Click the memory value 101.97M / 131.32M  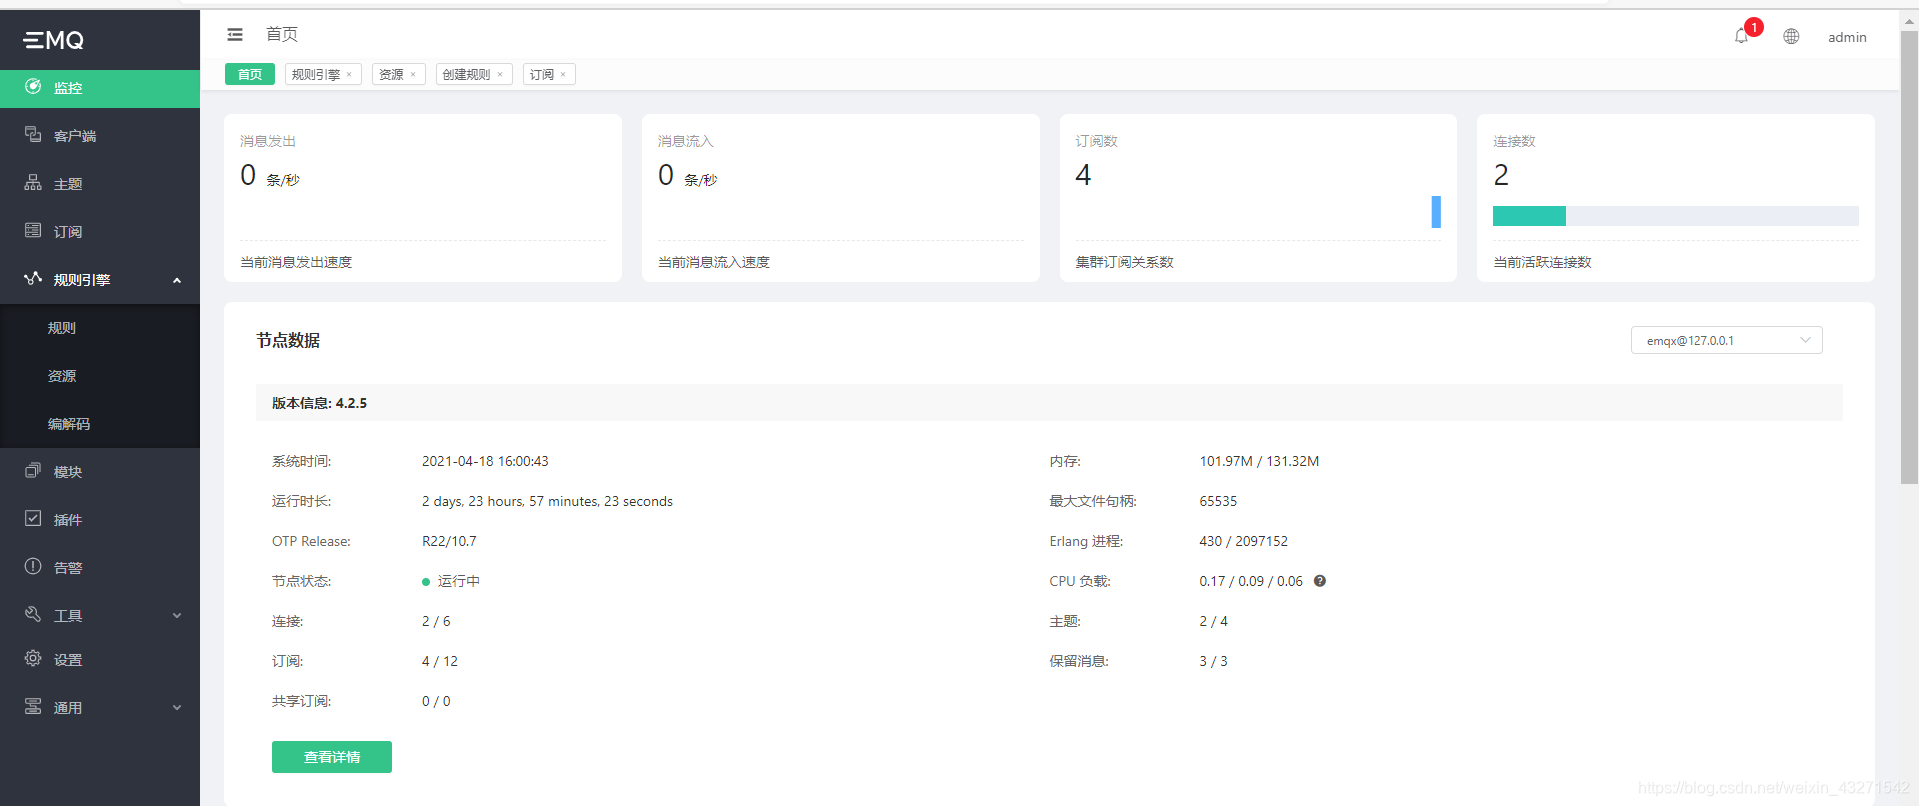[1259, 461]
